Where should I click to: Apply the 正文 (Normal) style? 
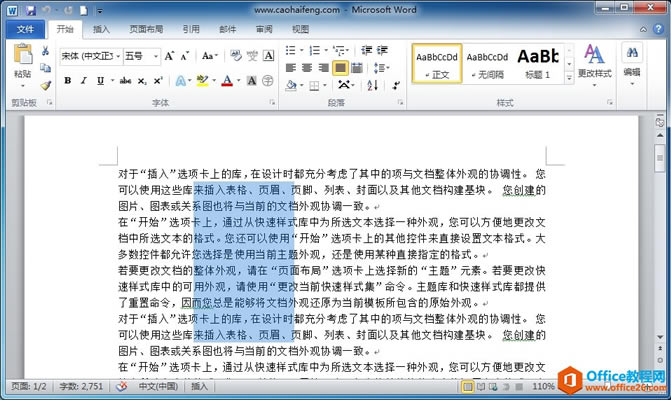pyautogui.click(x=437, y=64)
